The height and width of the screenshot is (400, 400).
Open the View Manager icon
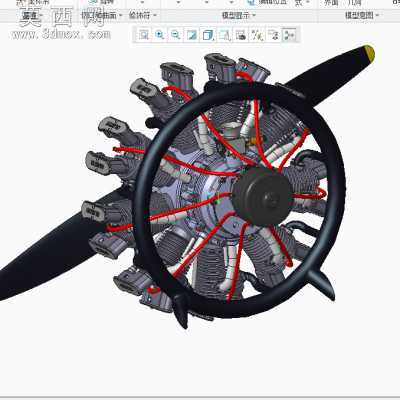(241, 35)
